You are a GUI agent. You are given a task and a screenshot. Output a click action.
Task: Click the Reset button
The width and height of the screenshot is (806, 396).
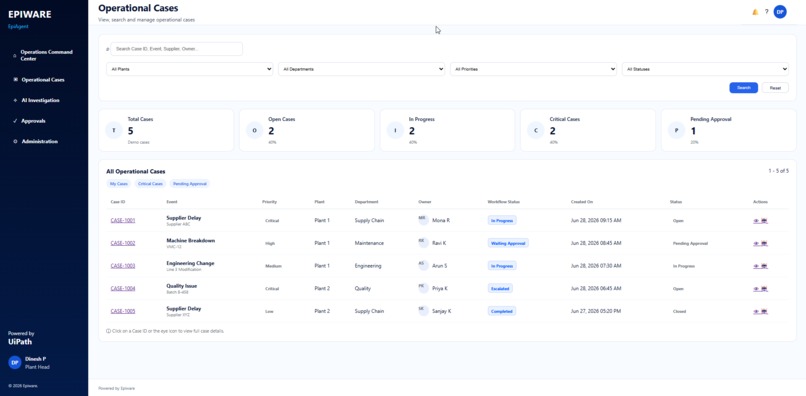(775, 88)
